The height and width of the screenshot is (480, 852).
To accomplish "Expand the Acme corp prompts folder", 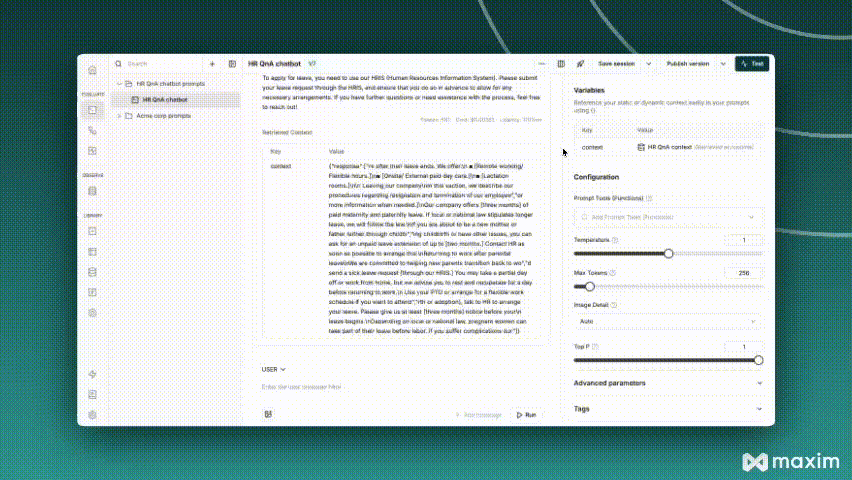I will [x=120, y=116].
